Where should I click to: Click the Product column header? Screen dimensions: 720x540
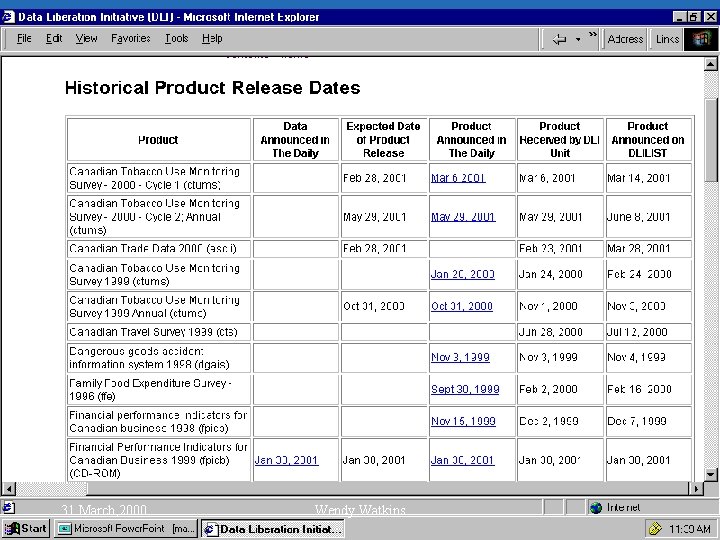pos(158,140)
